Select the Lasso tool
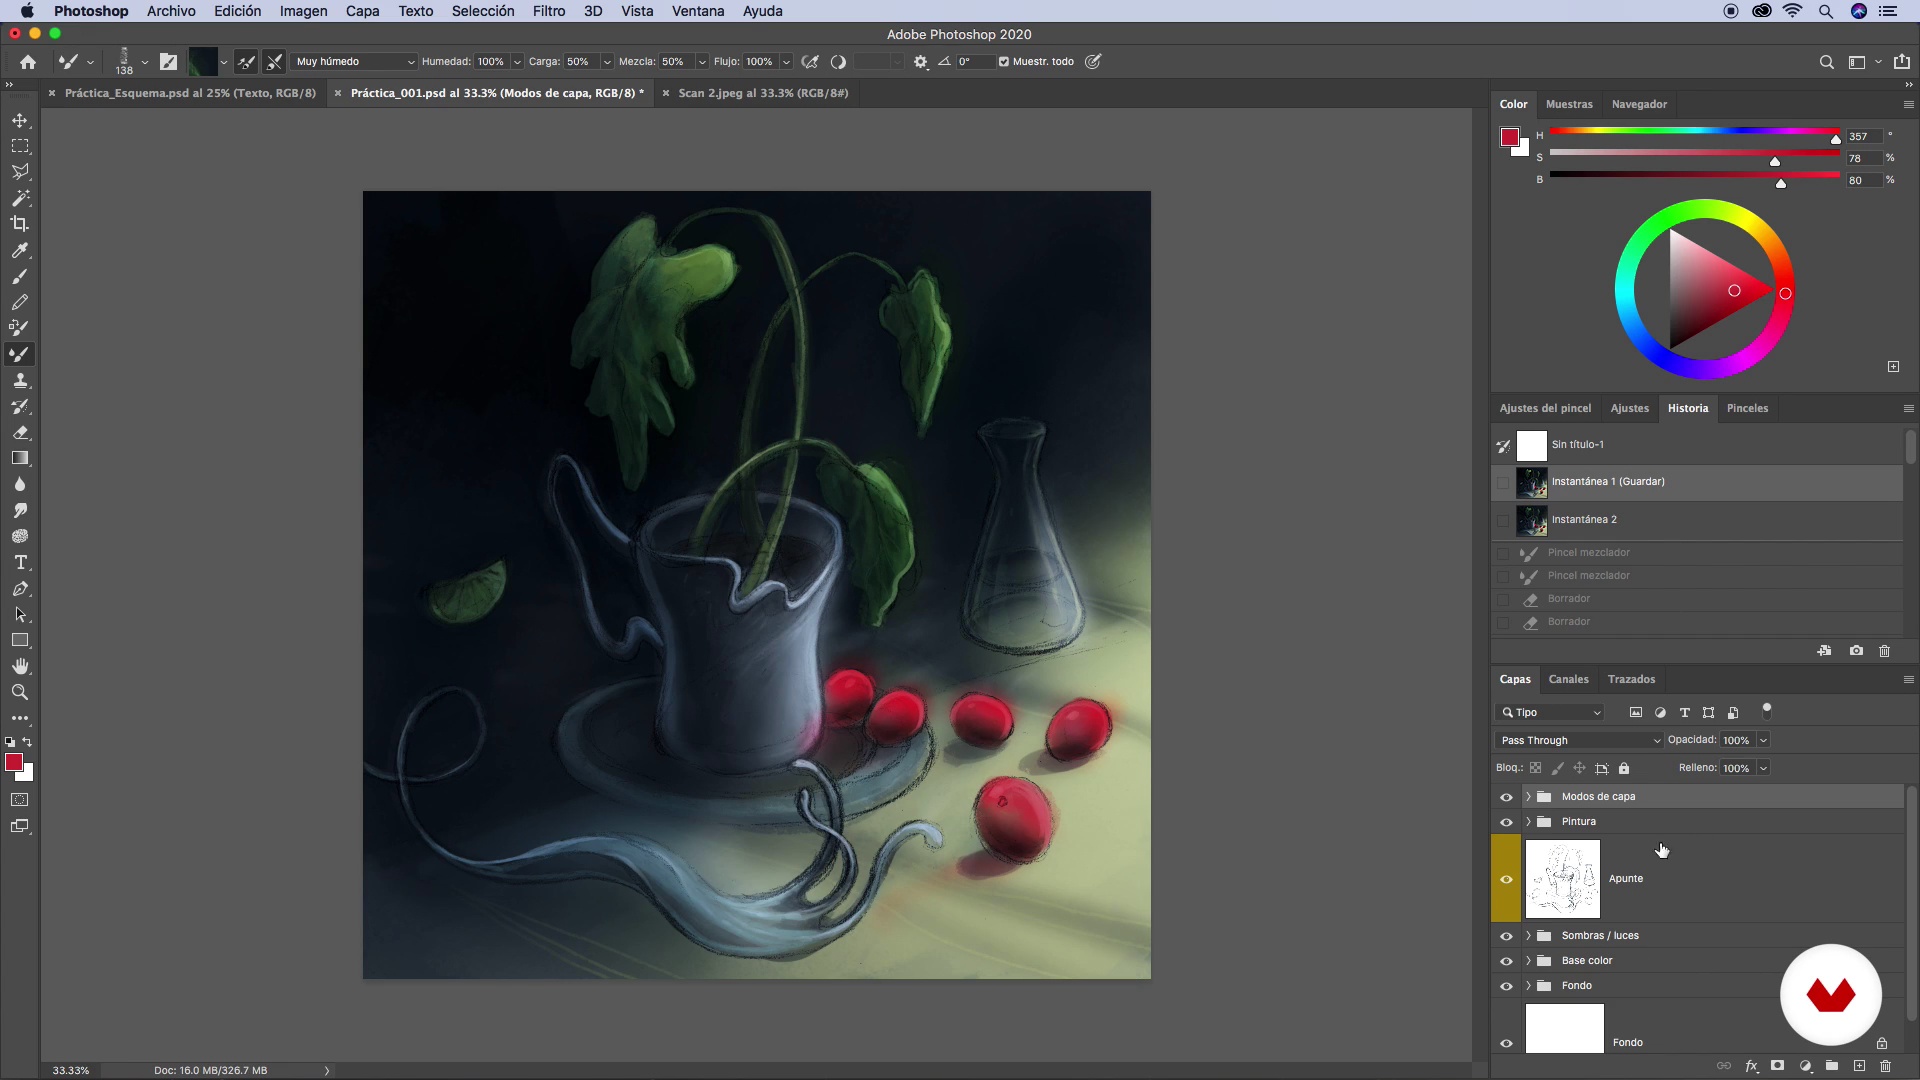 (x=20, y=172)
